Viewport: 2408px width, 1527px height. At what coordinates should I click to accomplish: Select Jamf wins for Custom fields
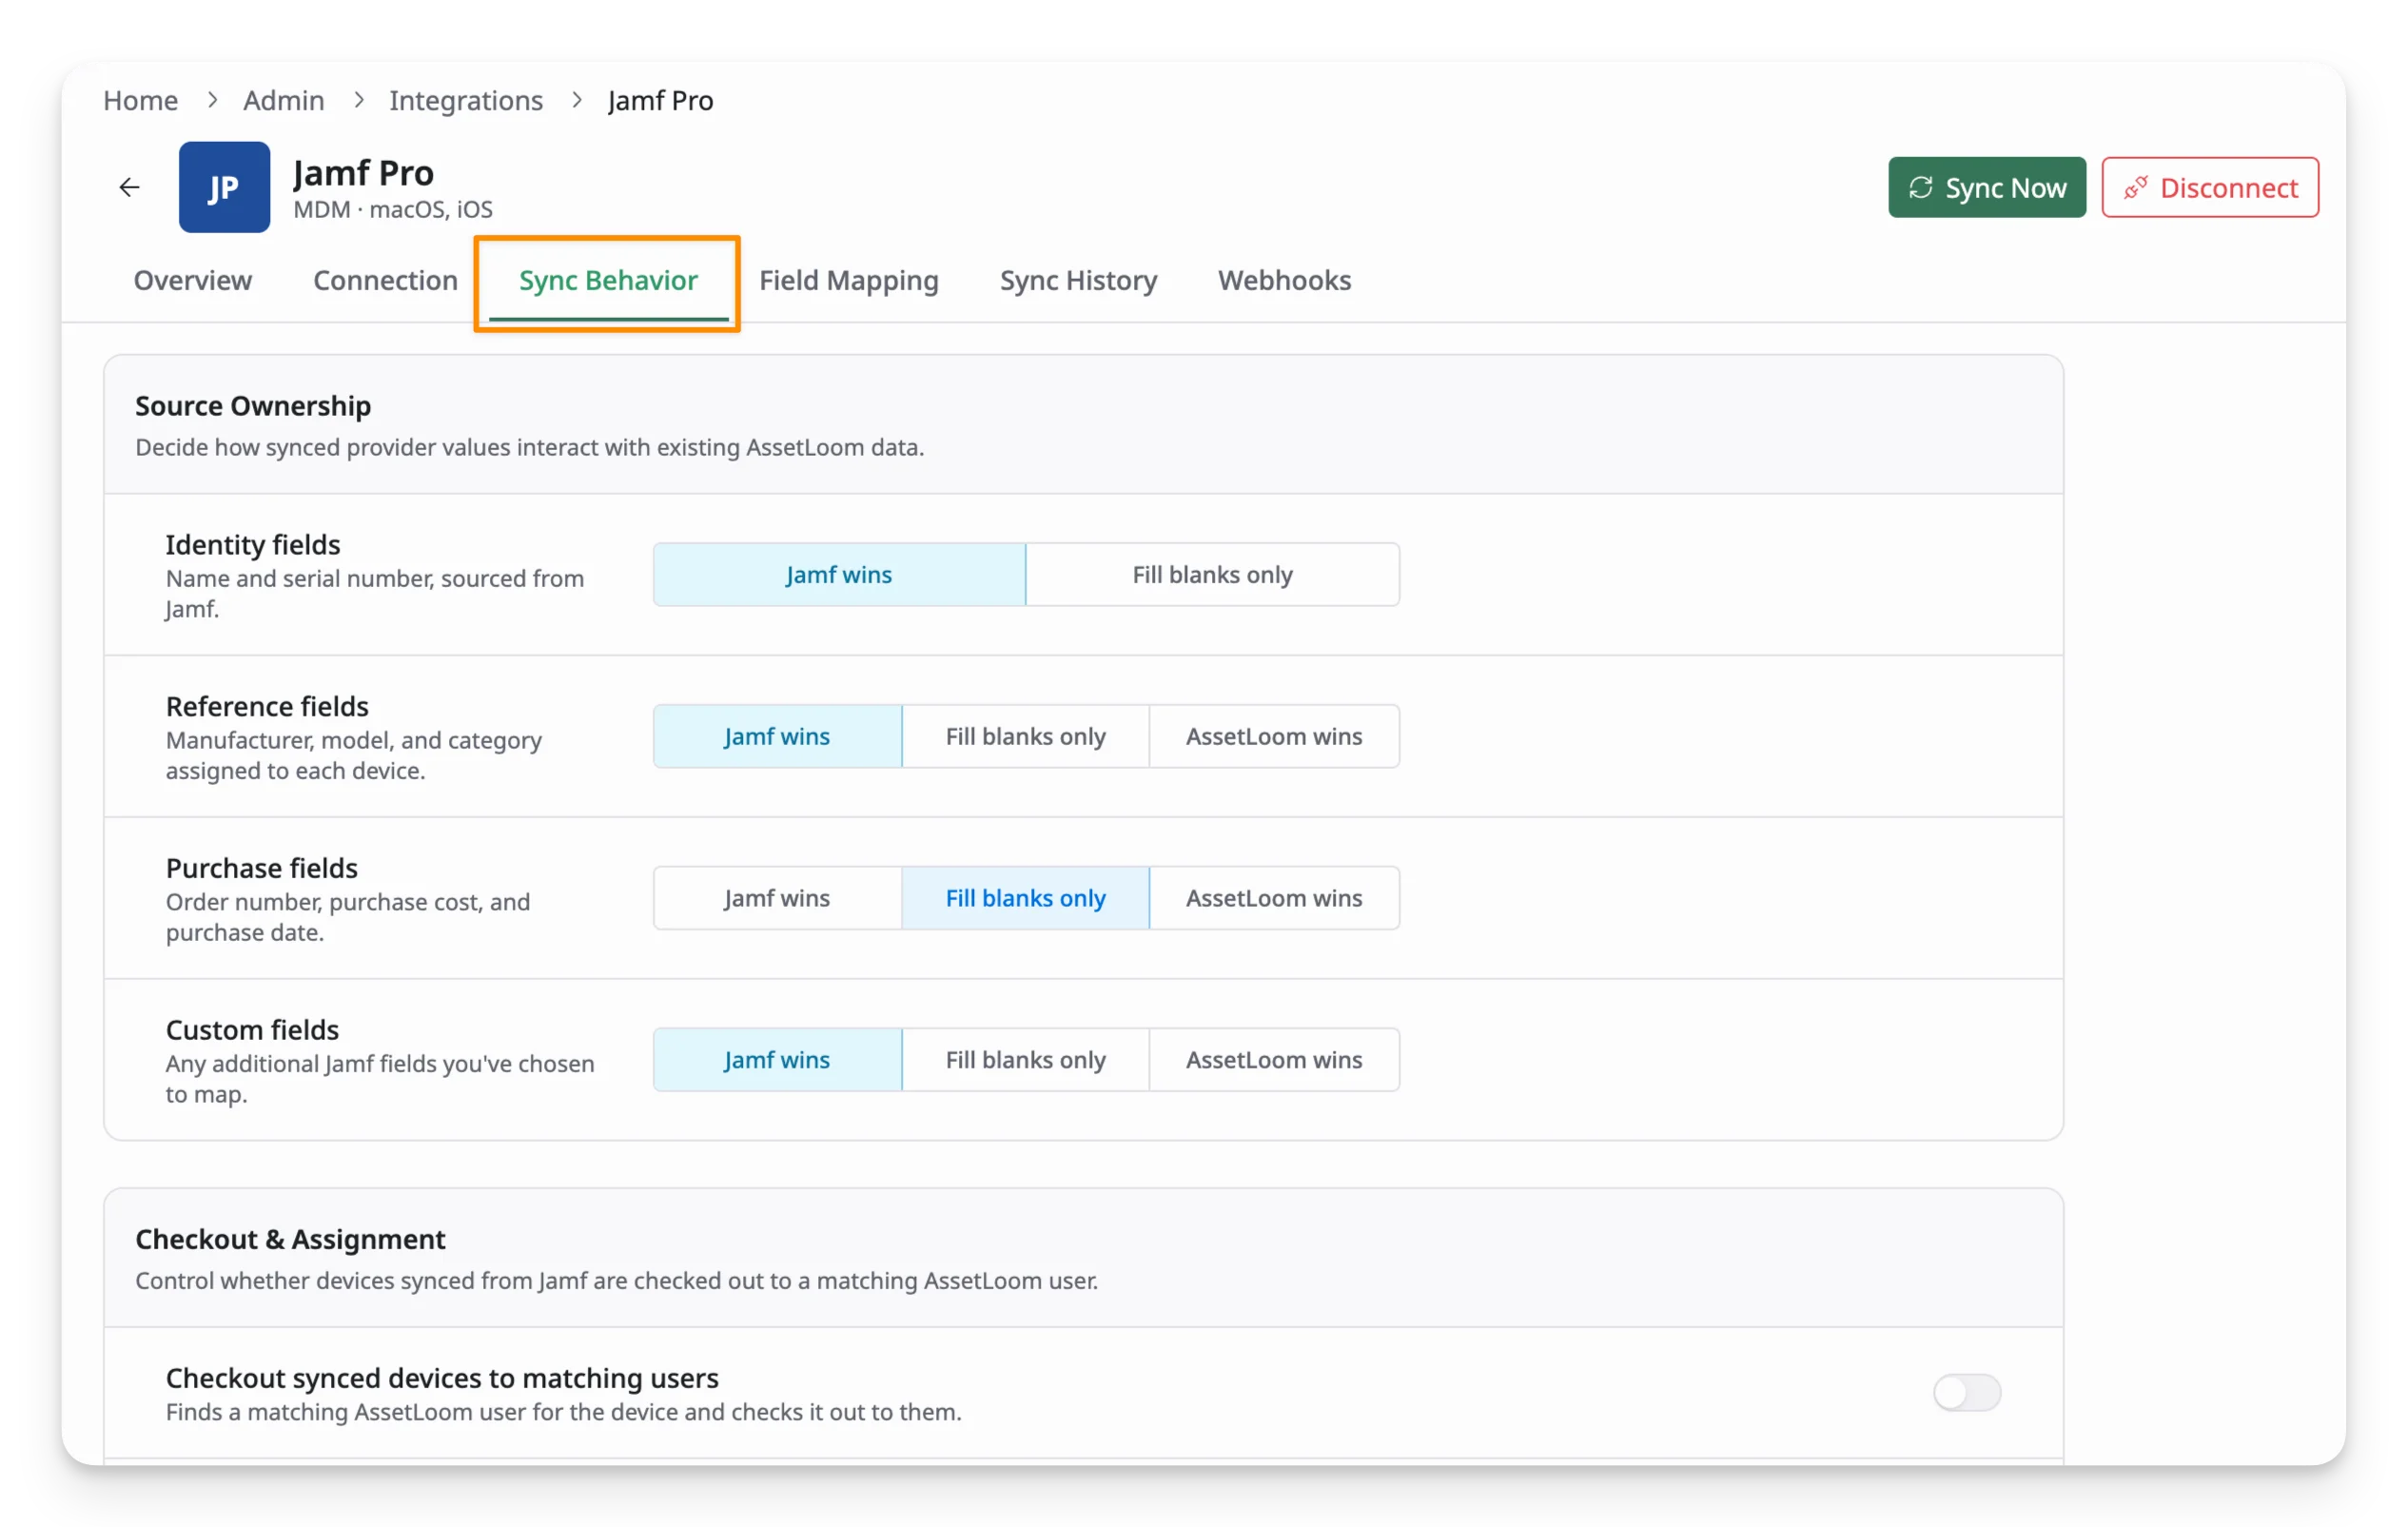777,1060
